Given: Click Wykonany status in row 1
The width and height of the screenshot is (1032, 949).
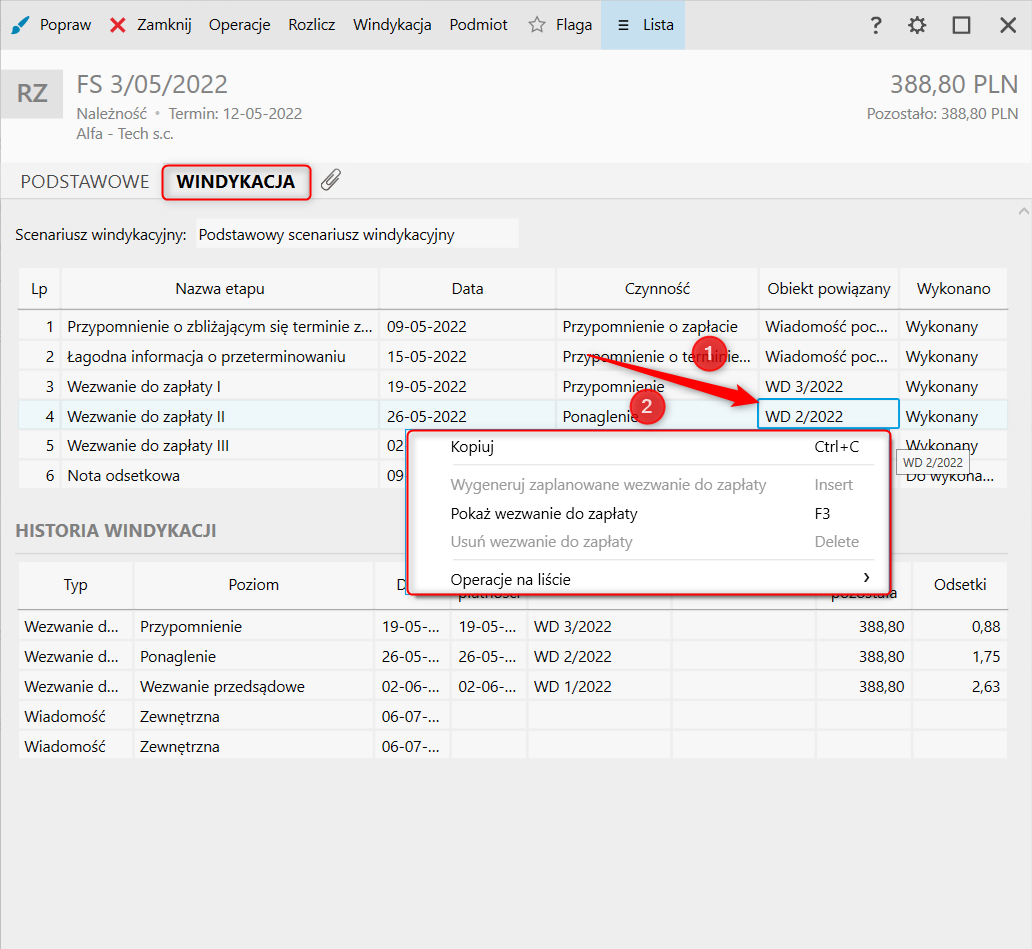Looking at the screenshot, I should (941, 326).
